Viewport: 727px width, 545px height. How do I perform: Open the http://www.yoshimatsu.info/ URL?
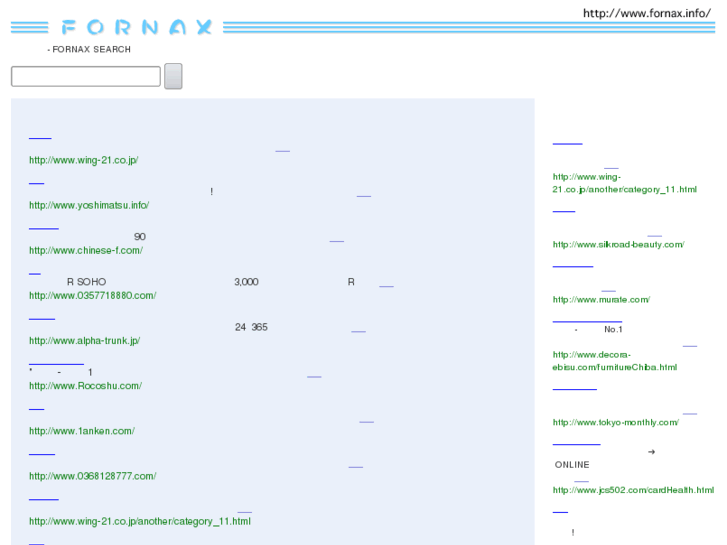[x=89, y=205]
